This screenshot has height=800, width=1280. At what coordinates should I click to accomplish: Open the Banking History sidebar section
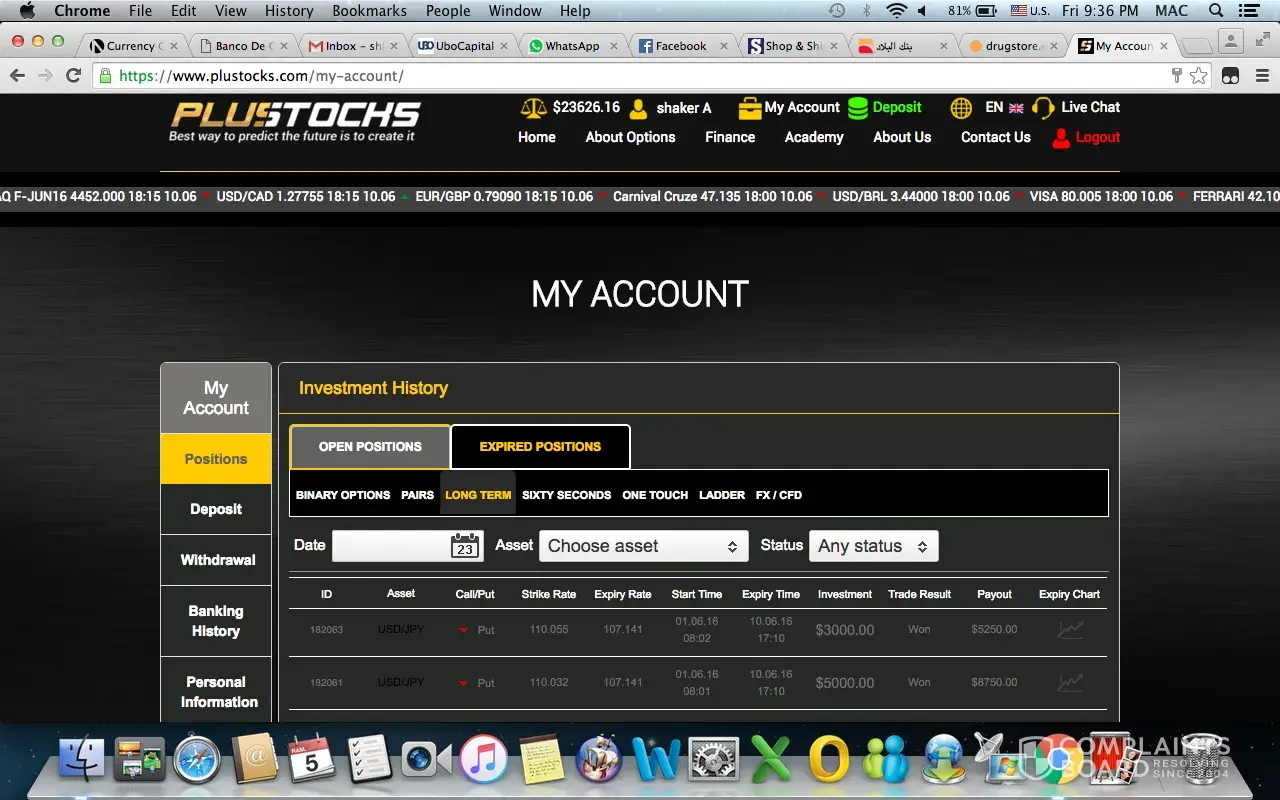tap(216, 621)
